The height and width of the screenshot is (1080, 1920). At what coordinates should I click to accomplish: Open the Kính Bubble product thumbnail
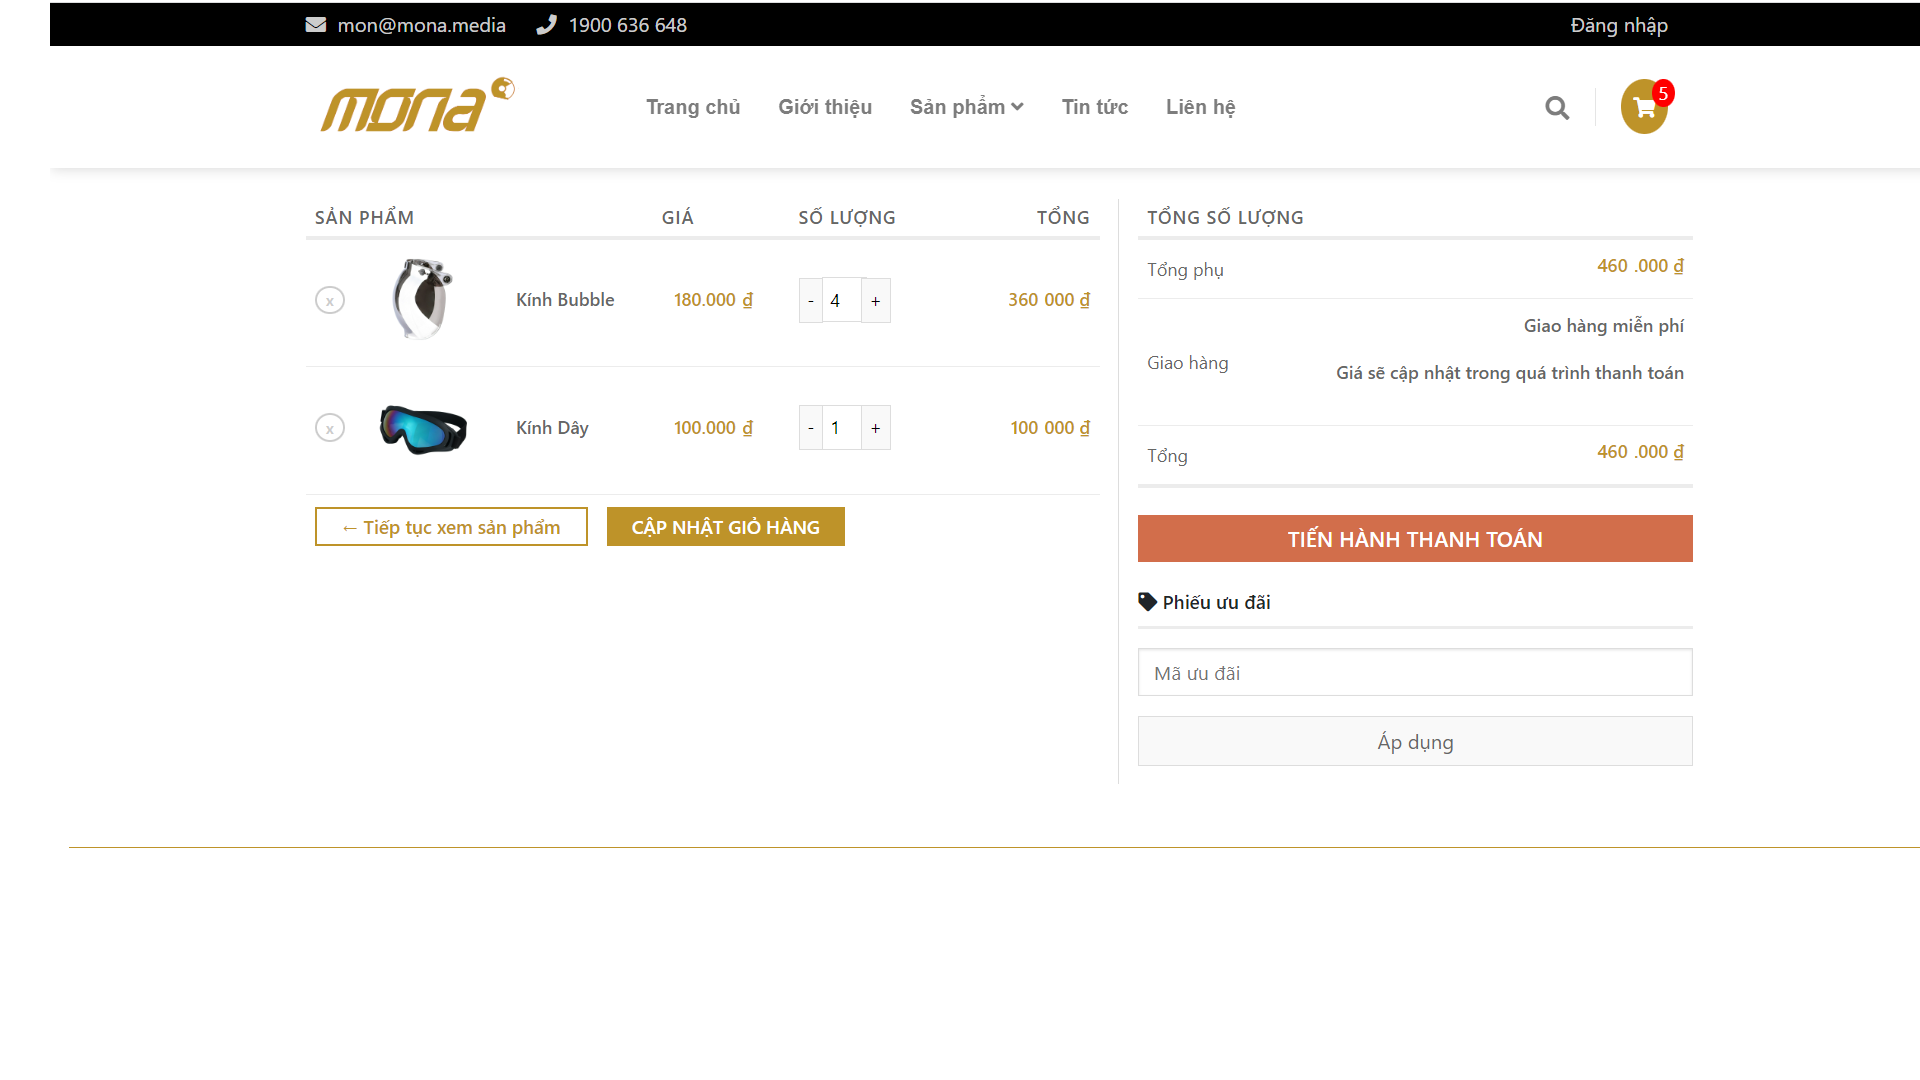[x=423, y=300]
